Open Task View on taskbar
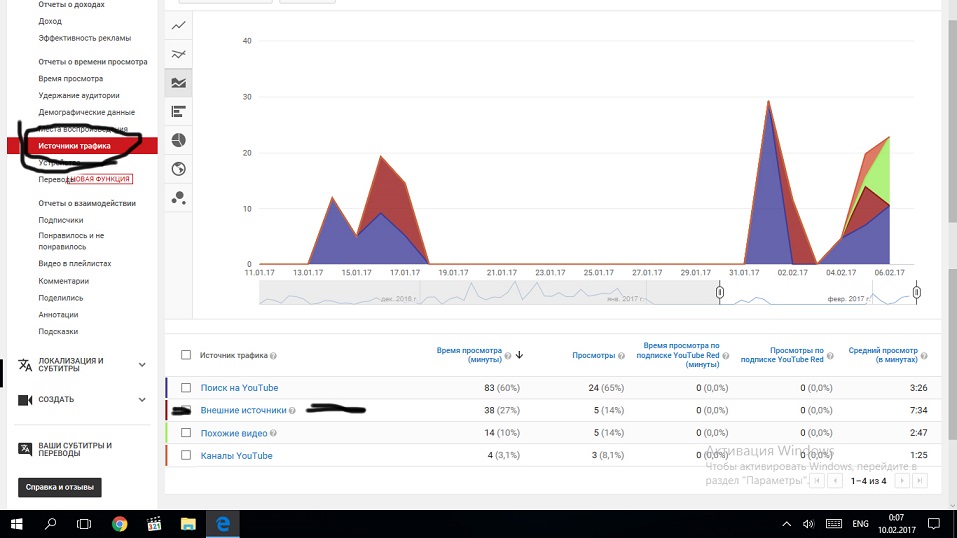The image size is (957, 538). click(x=84, y=524)
